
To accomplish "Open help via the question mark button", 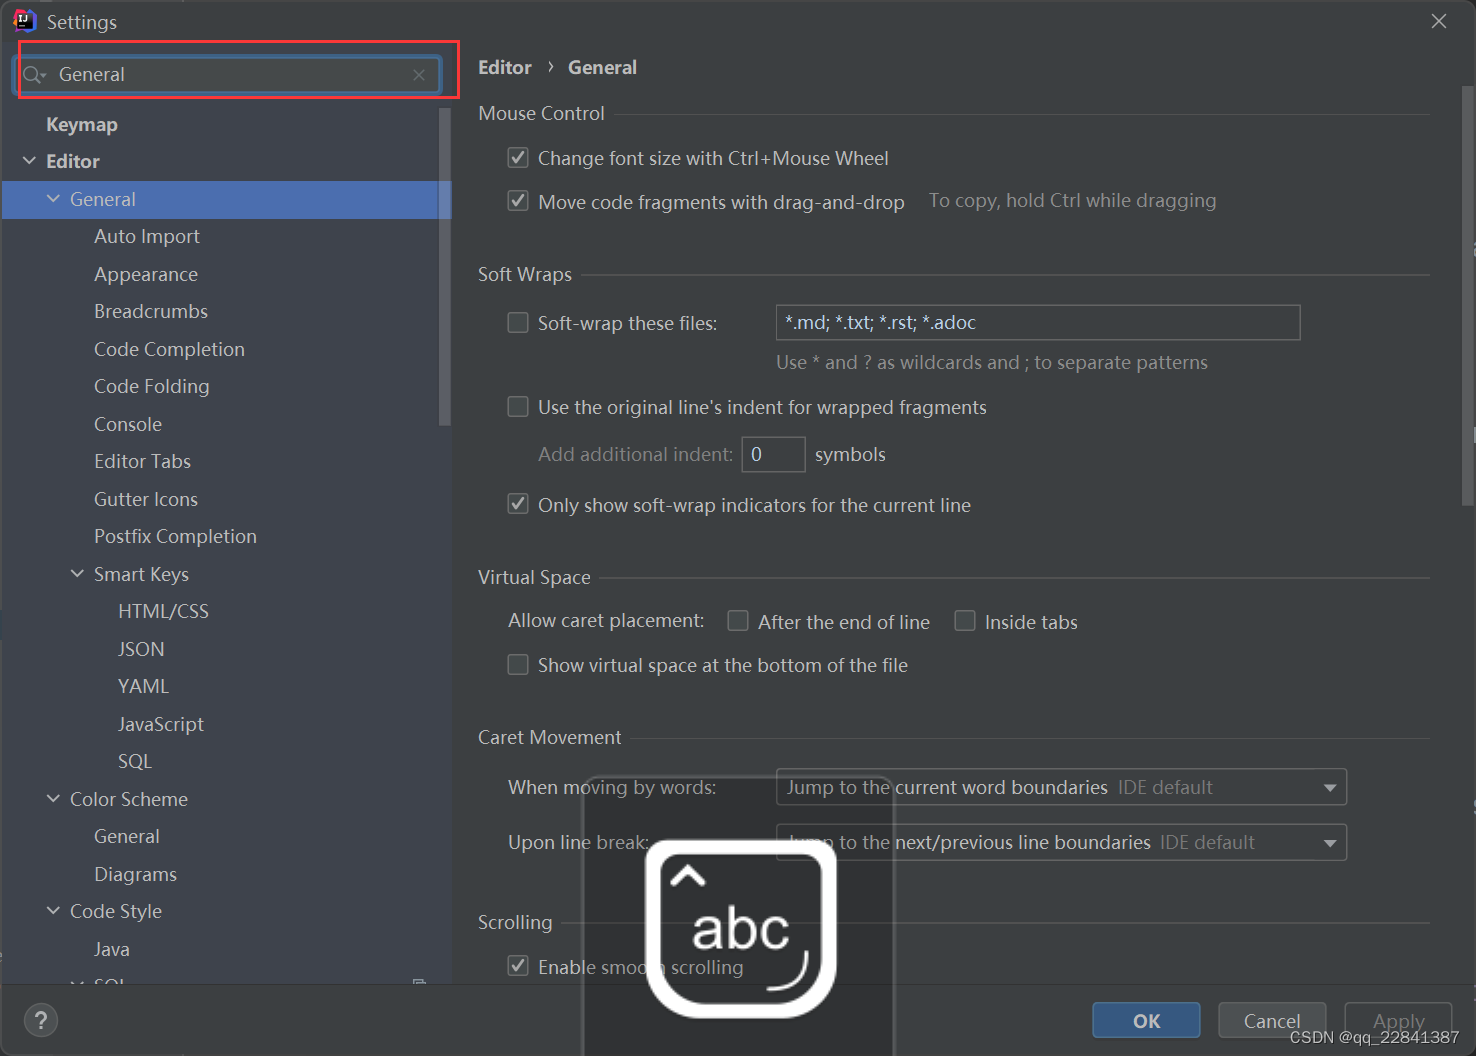I will pos(41,1020).
